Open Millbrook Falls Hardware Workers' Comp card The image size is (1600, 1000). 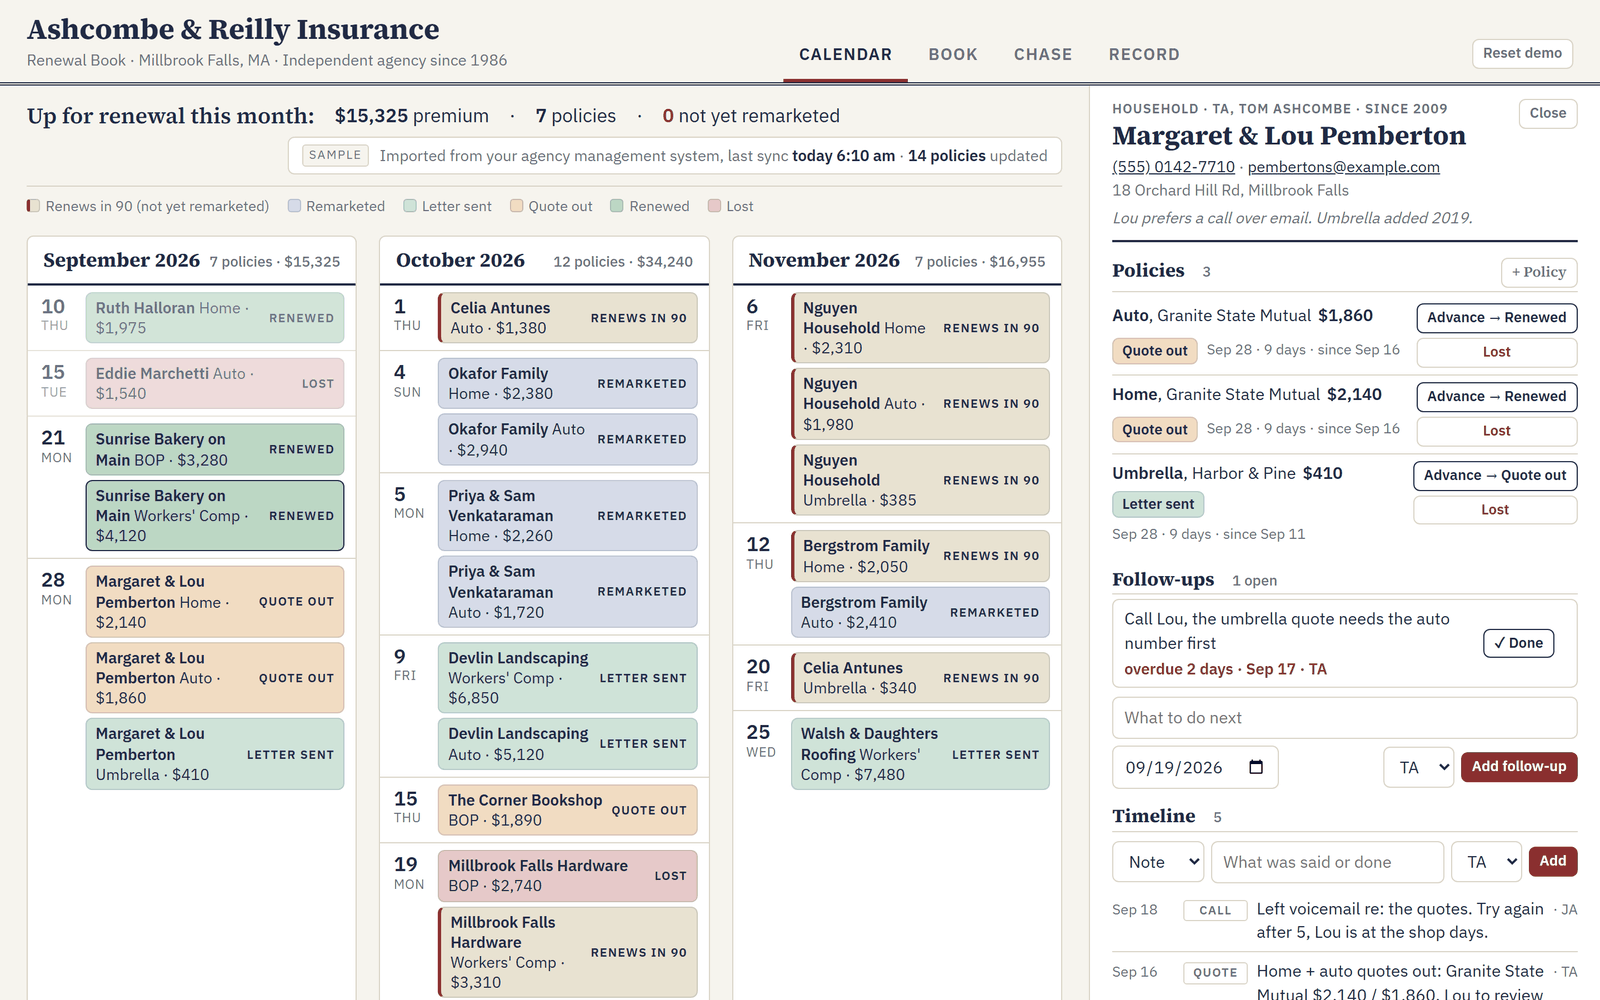coord(567,952)
